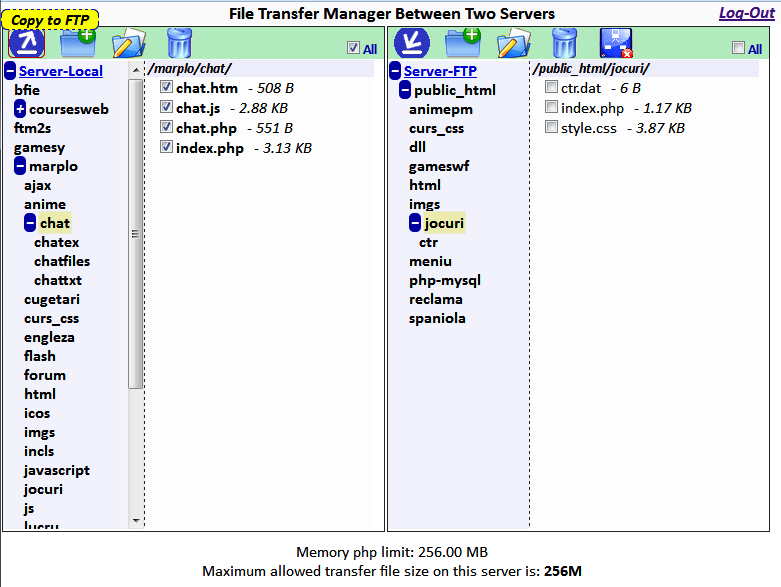This screenshot has width=781, height=587.
Task: Click the download from FTP arrow icon
Action: pos(411,43)
